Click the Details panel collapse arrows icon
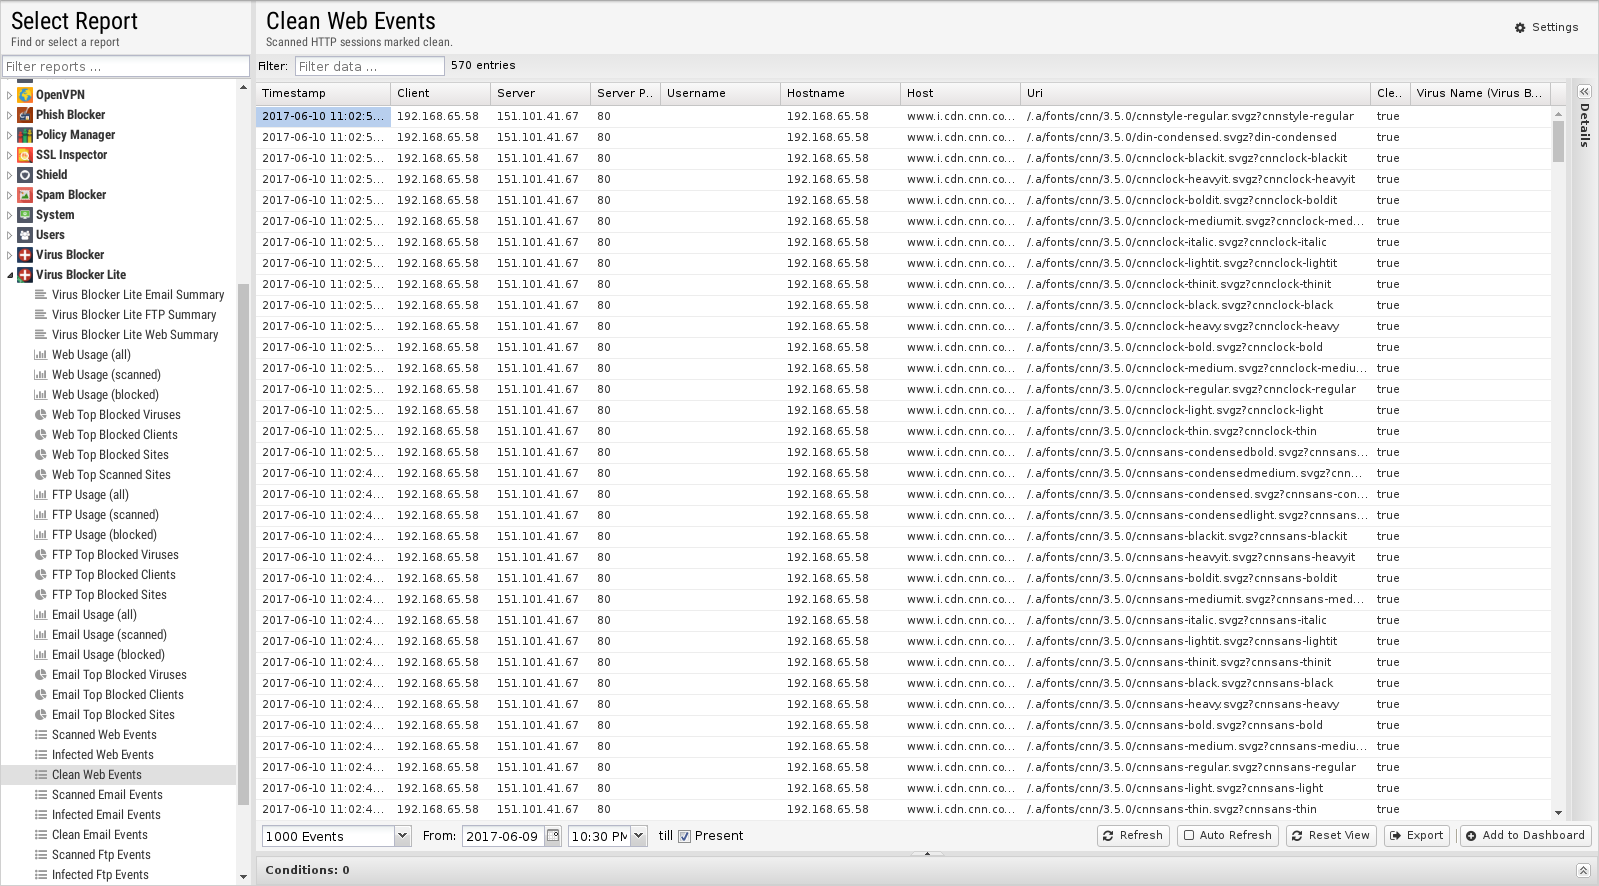Viewport: 1599px width, 886px height. point(1584,92)
